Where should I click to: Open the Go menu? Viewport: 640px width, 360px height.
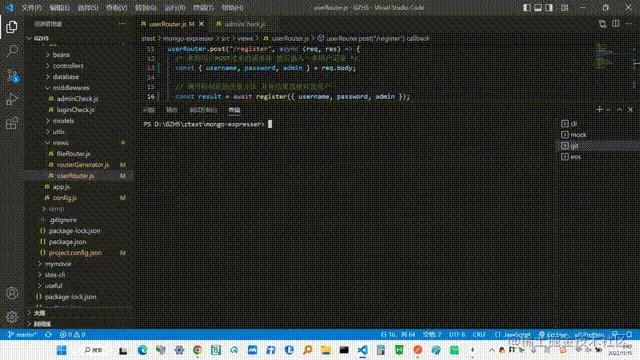(146, 8)
